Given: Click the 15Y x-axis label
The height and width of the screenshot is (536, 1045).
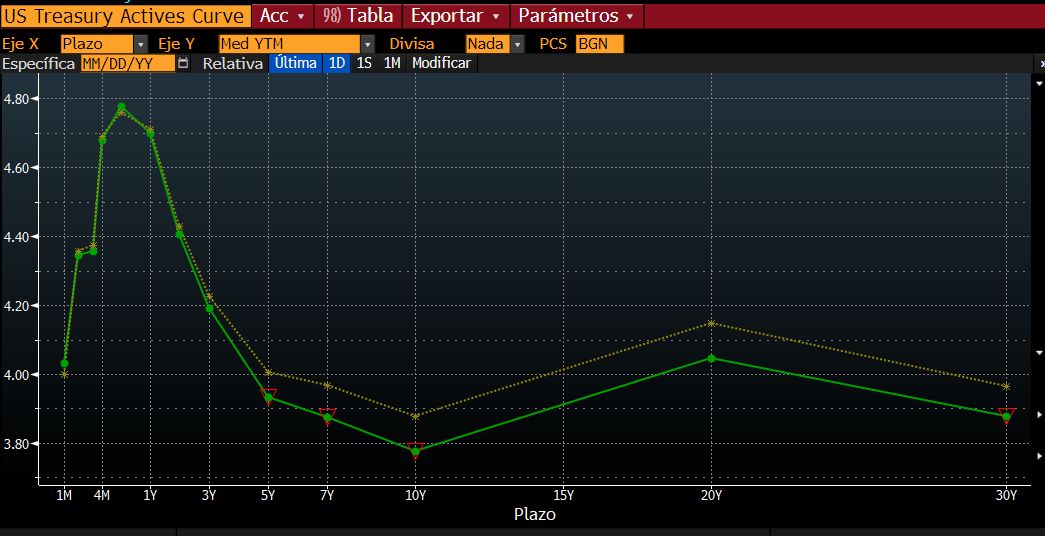Looking at the screenshot, I should (564, 495).
